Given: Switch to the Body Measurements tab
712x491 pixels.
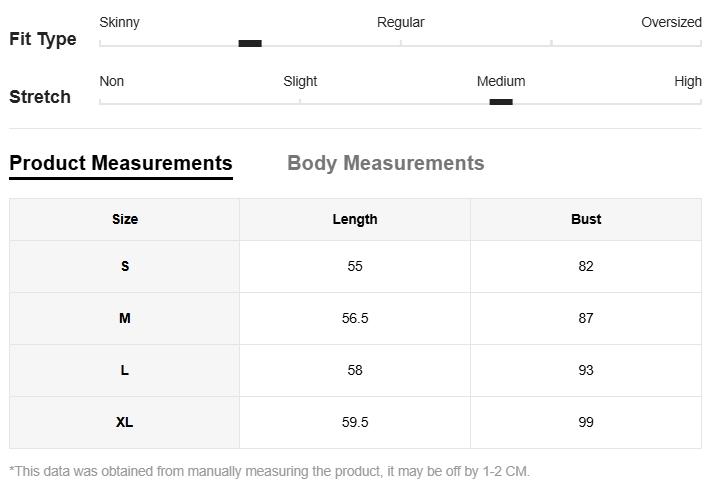Looking at the screenshot, I should tap(385, 163).
